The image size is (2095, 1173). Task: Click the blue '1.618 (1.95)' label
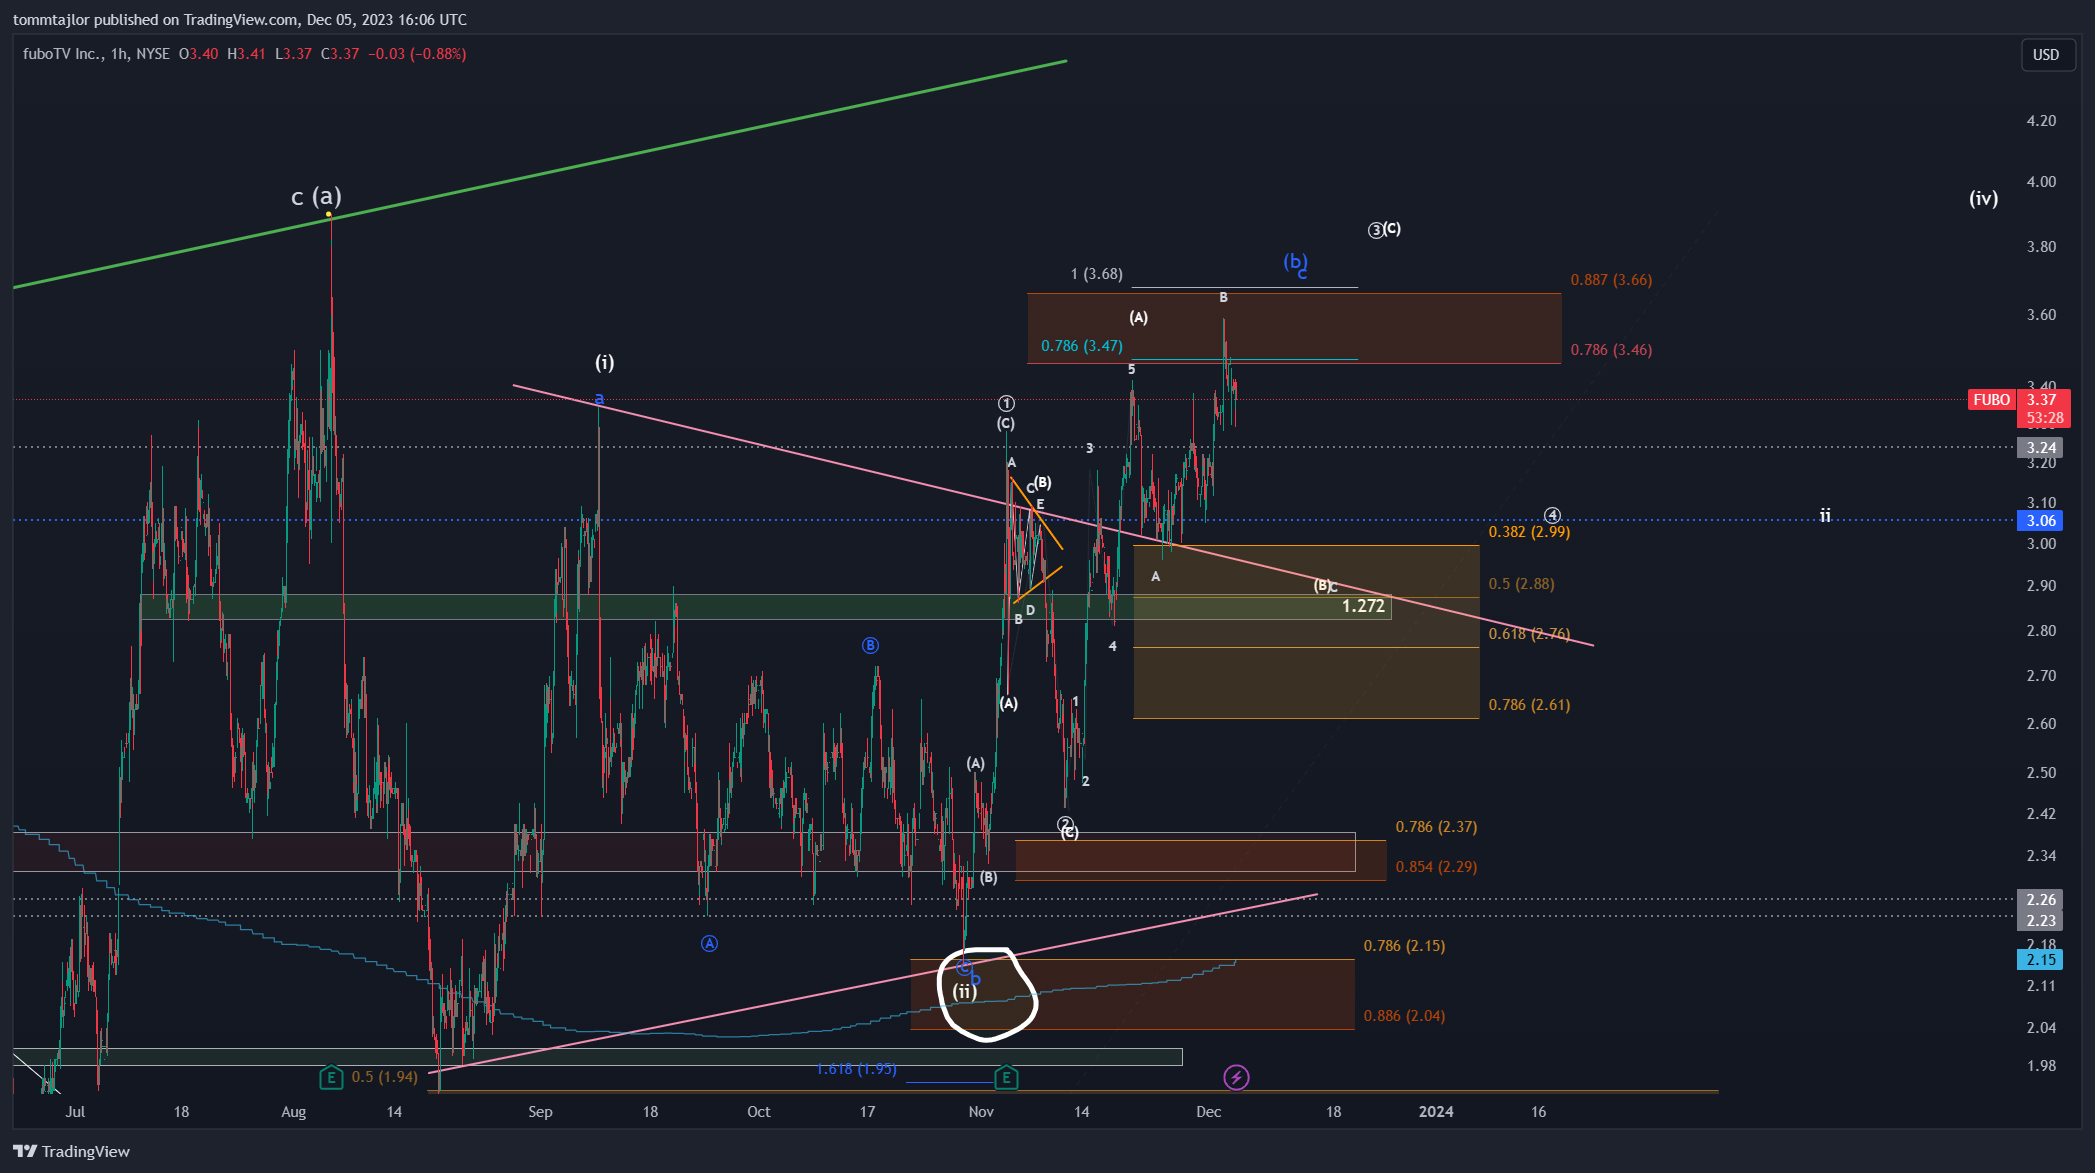coord(856,1069)
